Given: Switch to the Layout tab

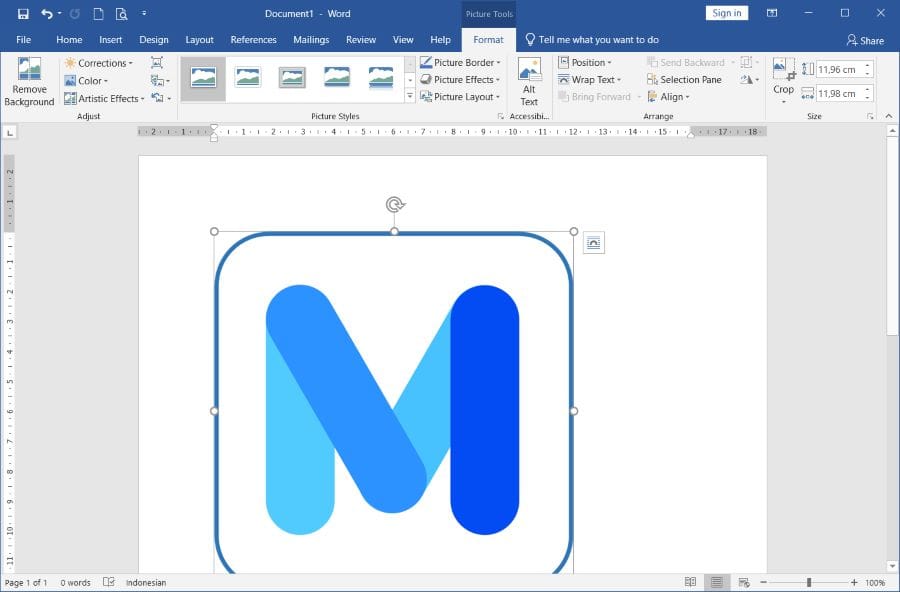Looking at the screenshot, I should coord(199,40).
